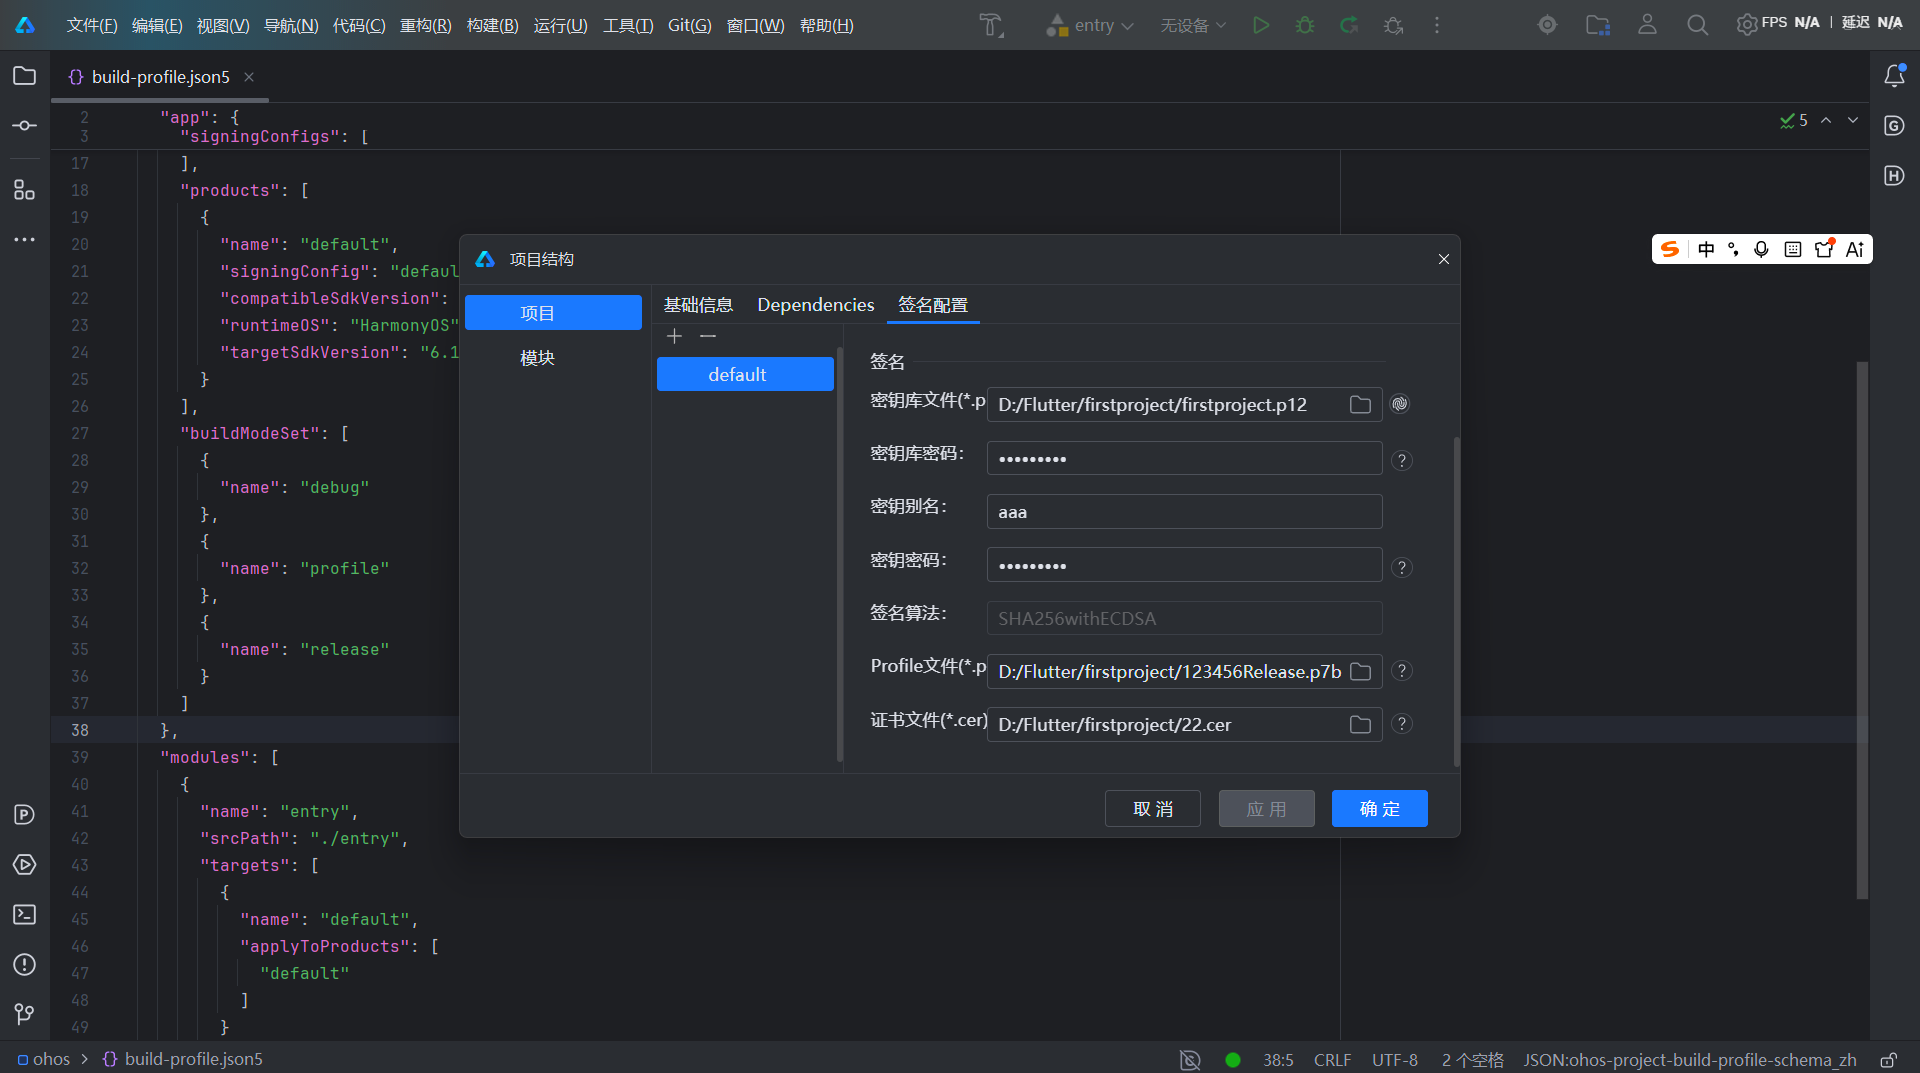This screenshot has width=1920, height=1073.
Task: Browse for keystore .p12 file
Action: 1360,405
